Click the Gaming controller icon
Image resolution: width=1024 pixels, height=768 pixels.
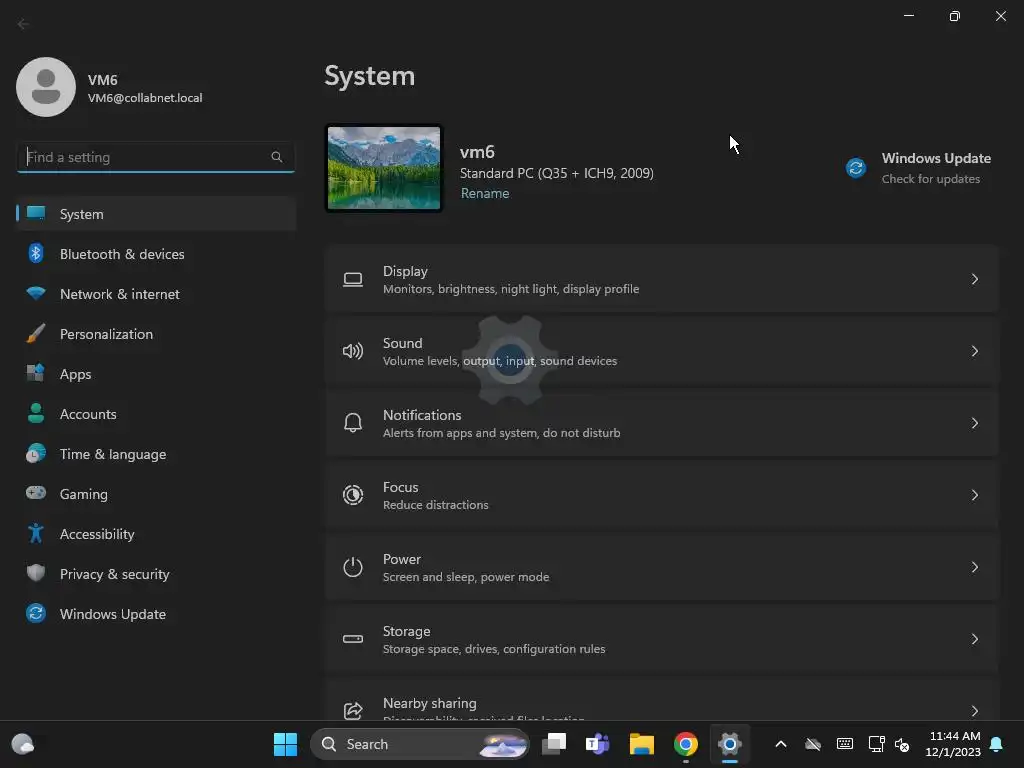click(36, 493)
